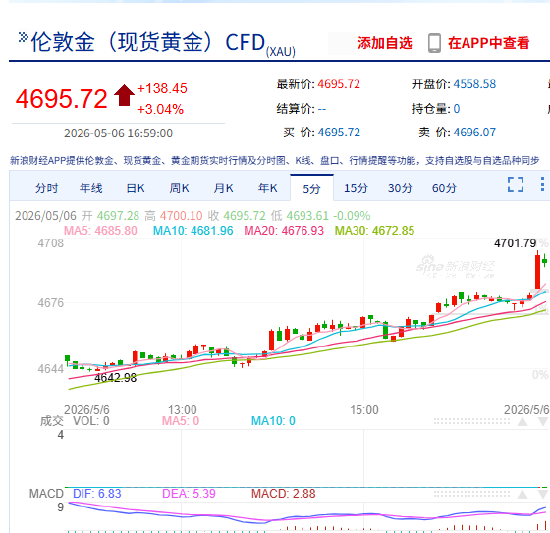
Task: Click the volume MA10: 0 label
Action: point(273,420)
